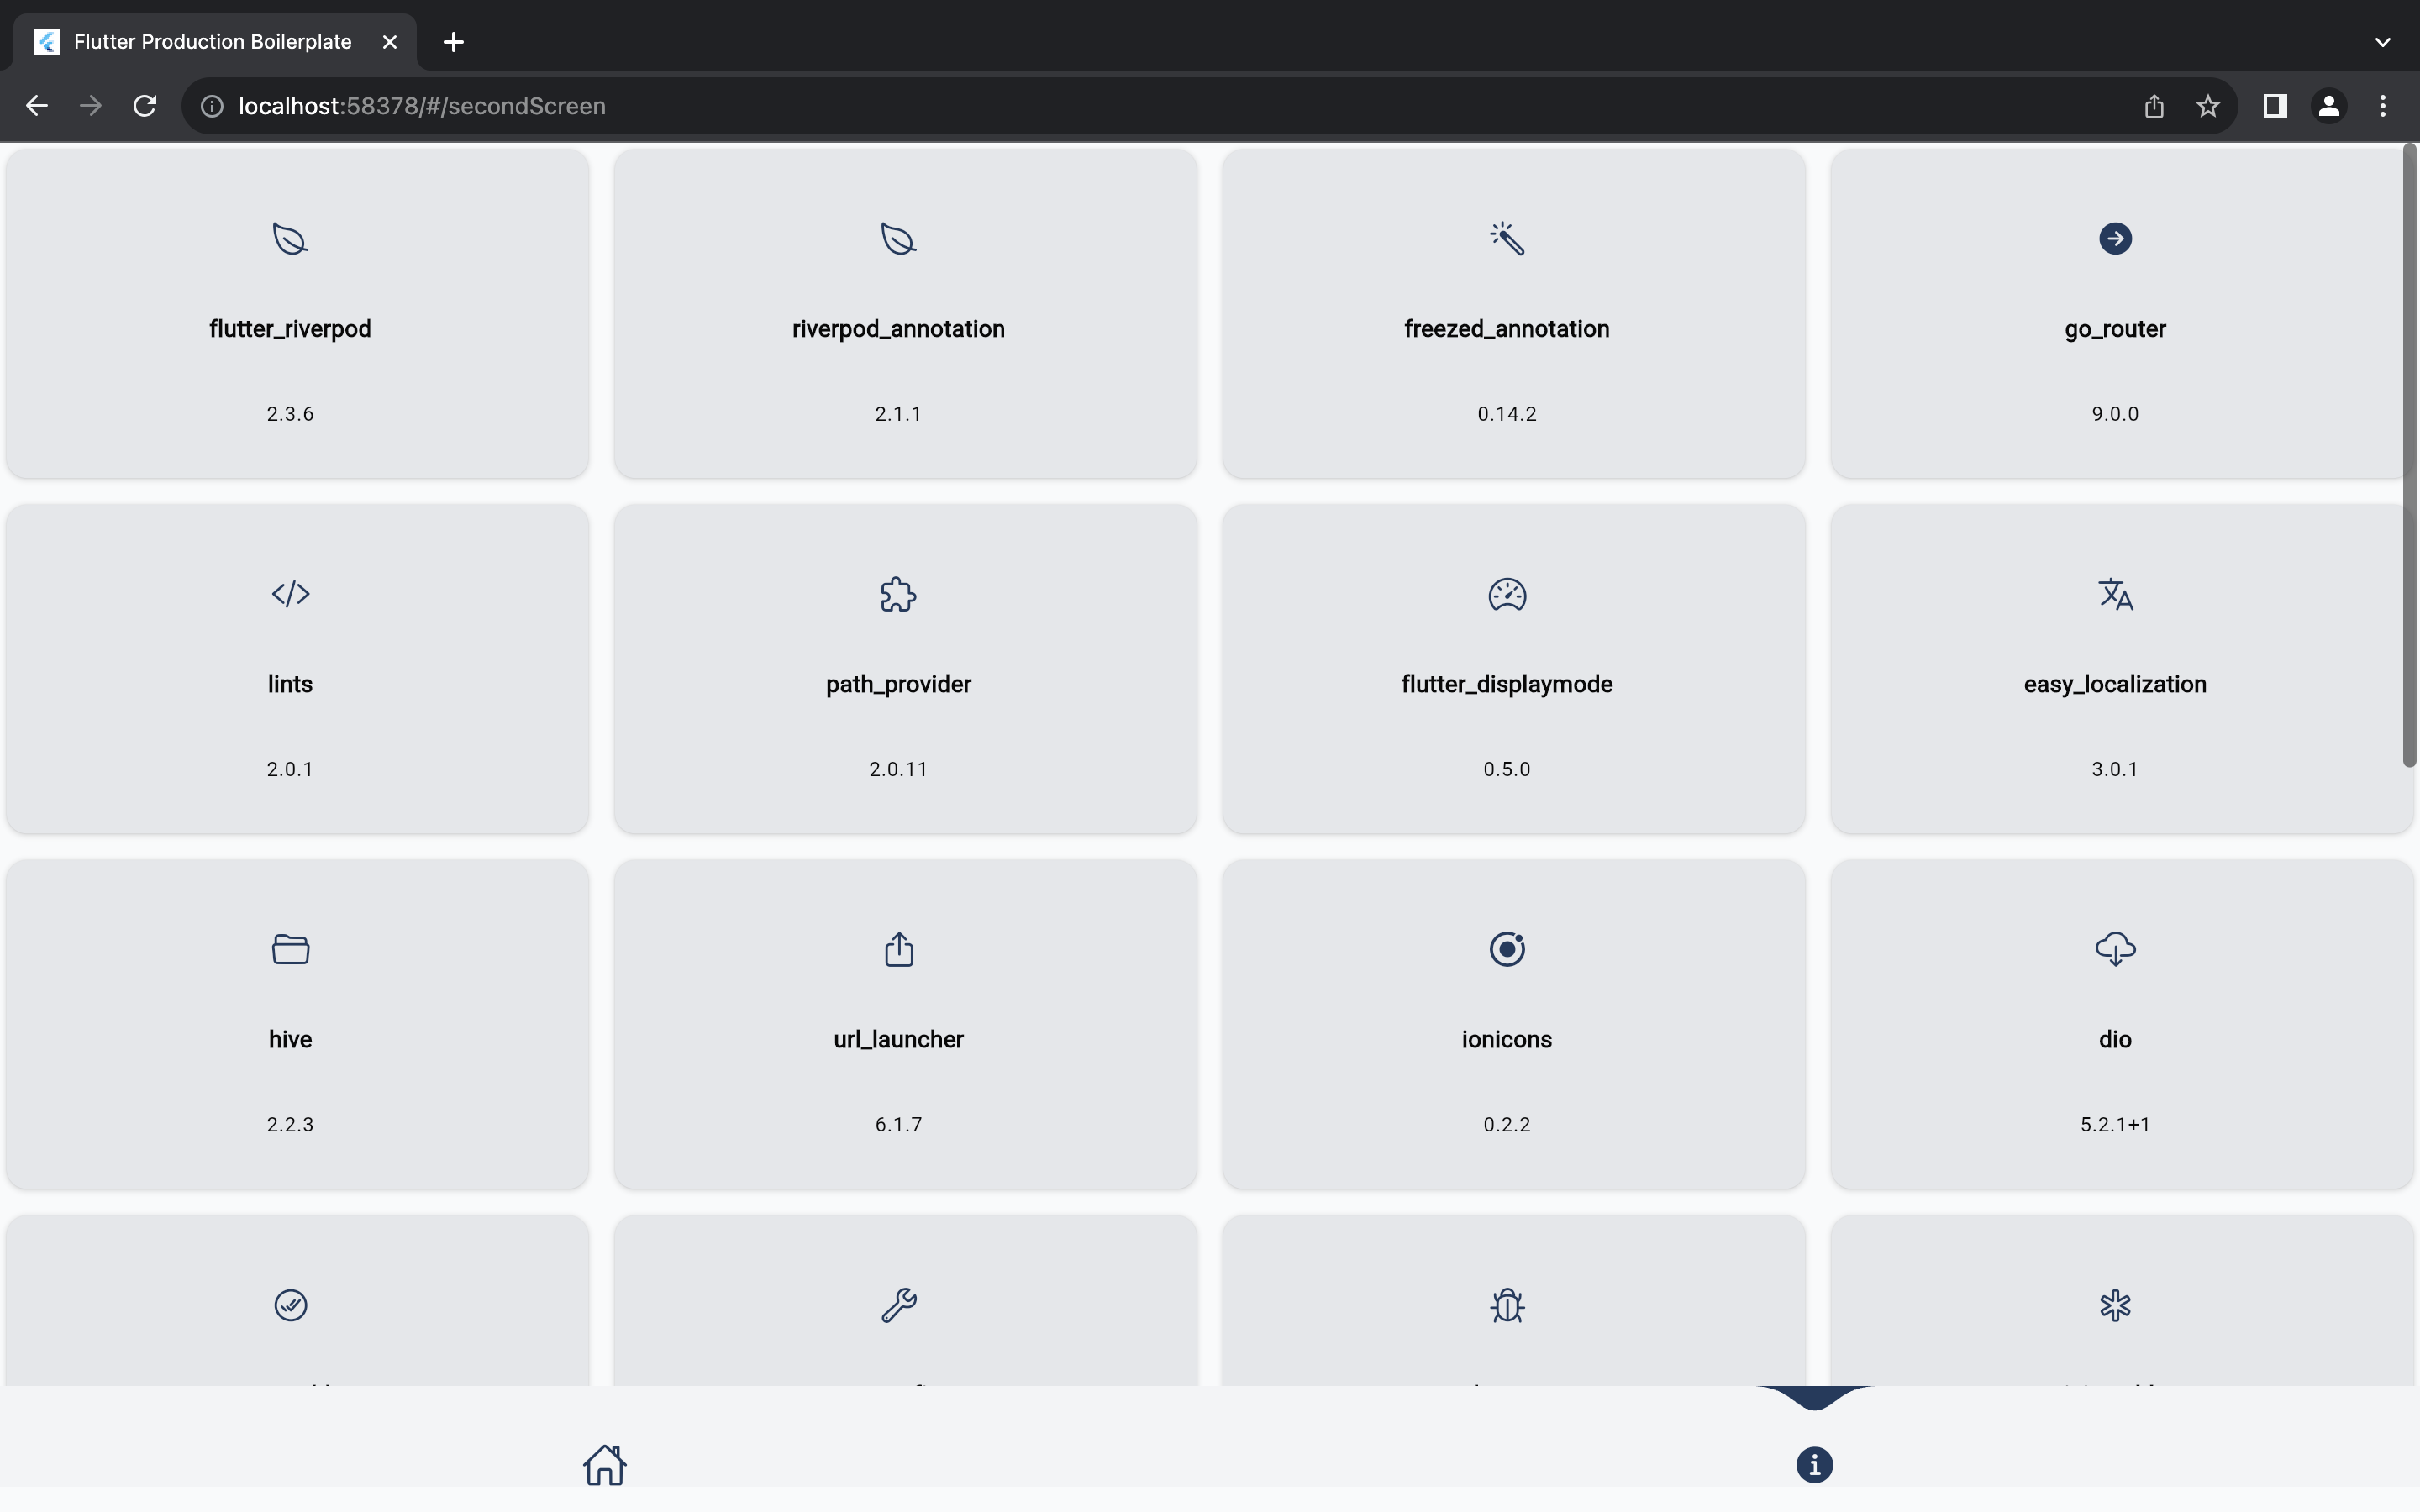Click the bottom row wrench icon
The width and height of the screenshot is (2420, 1512).
[x=897, y=1305]
